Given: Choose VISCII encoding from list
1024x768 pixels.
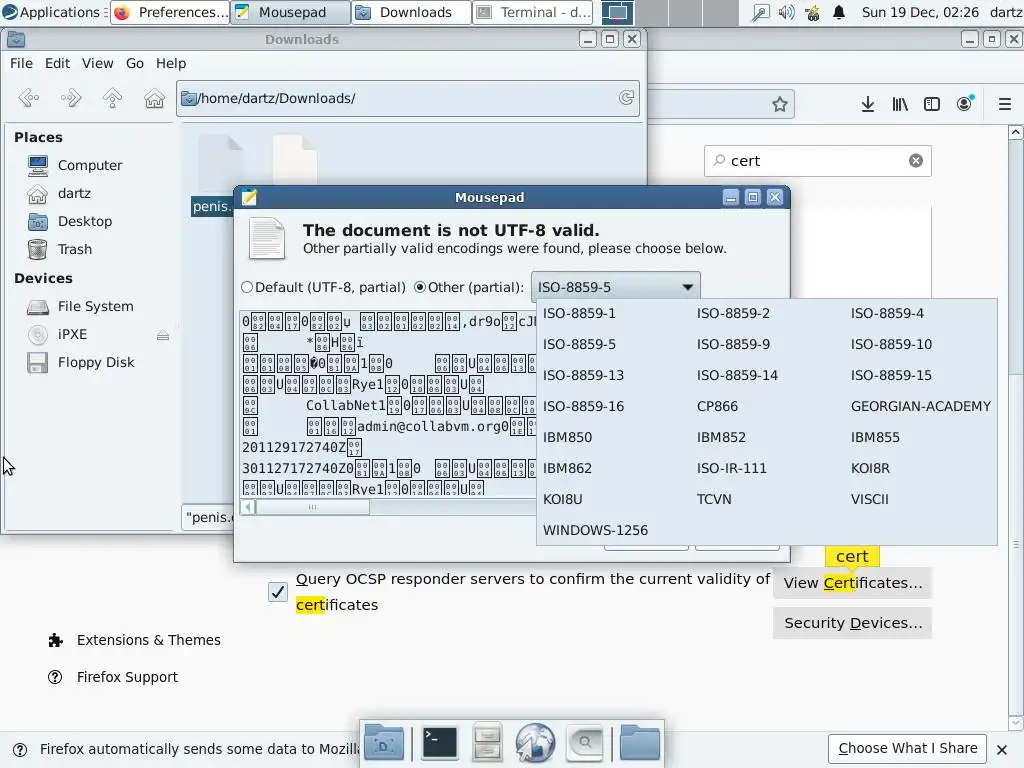Looking at the screenshot, I should point(869,500).
